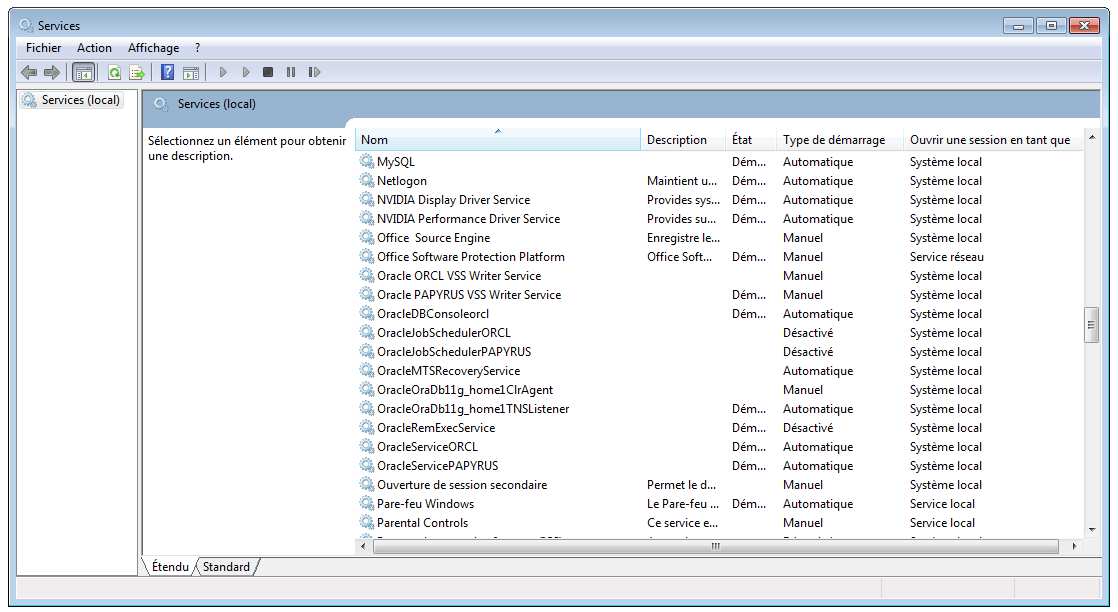
Task: Open the Fichier menu
Action: tap(43, 48)
